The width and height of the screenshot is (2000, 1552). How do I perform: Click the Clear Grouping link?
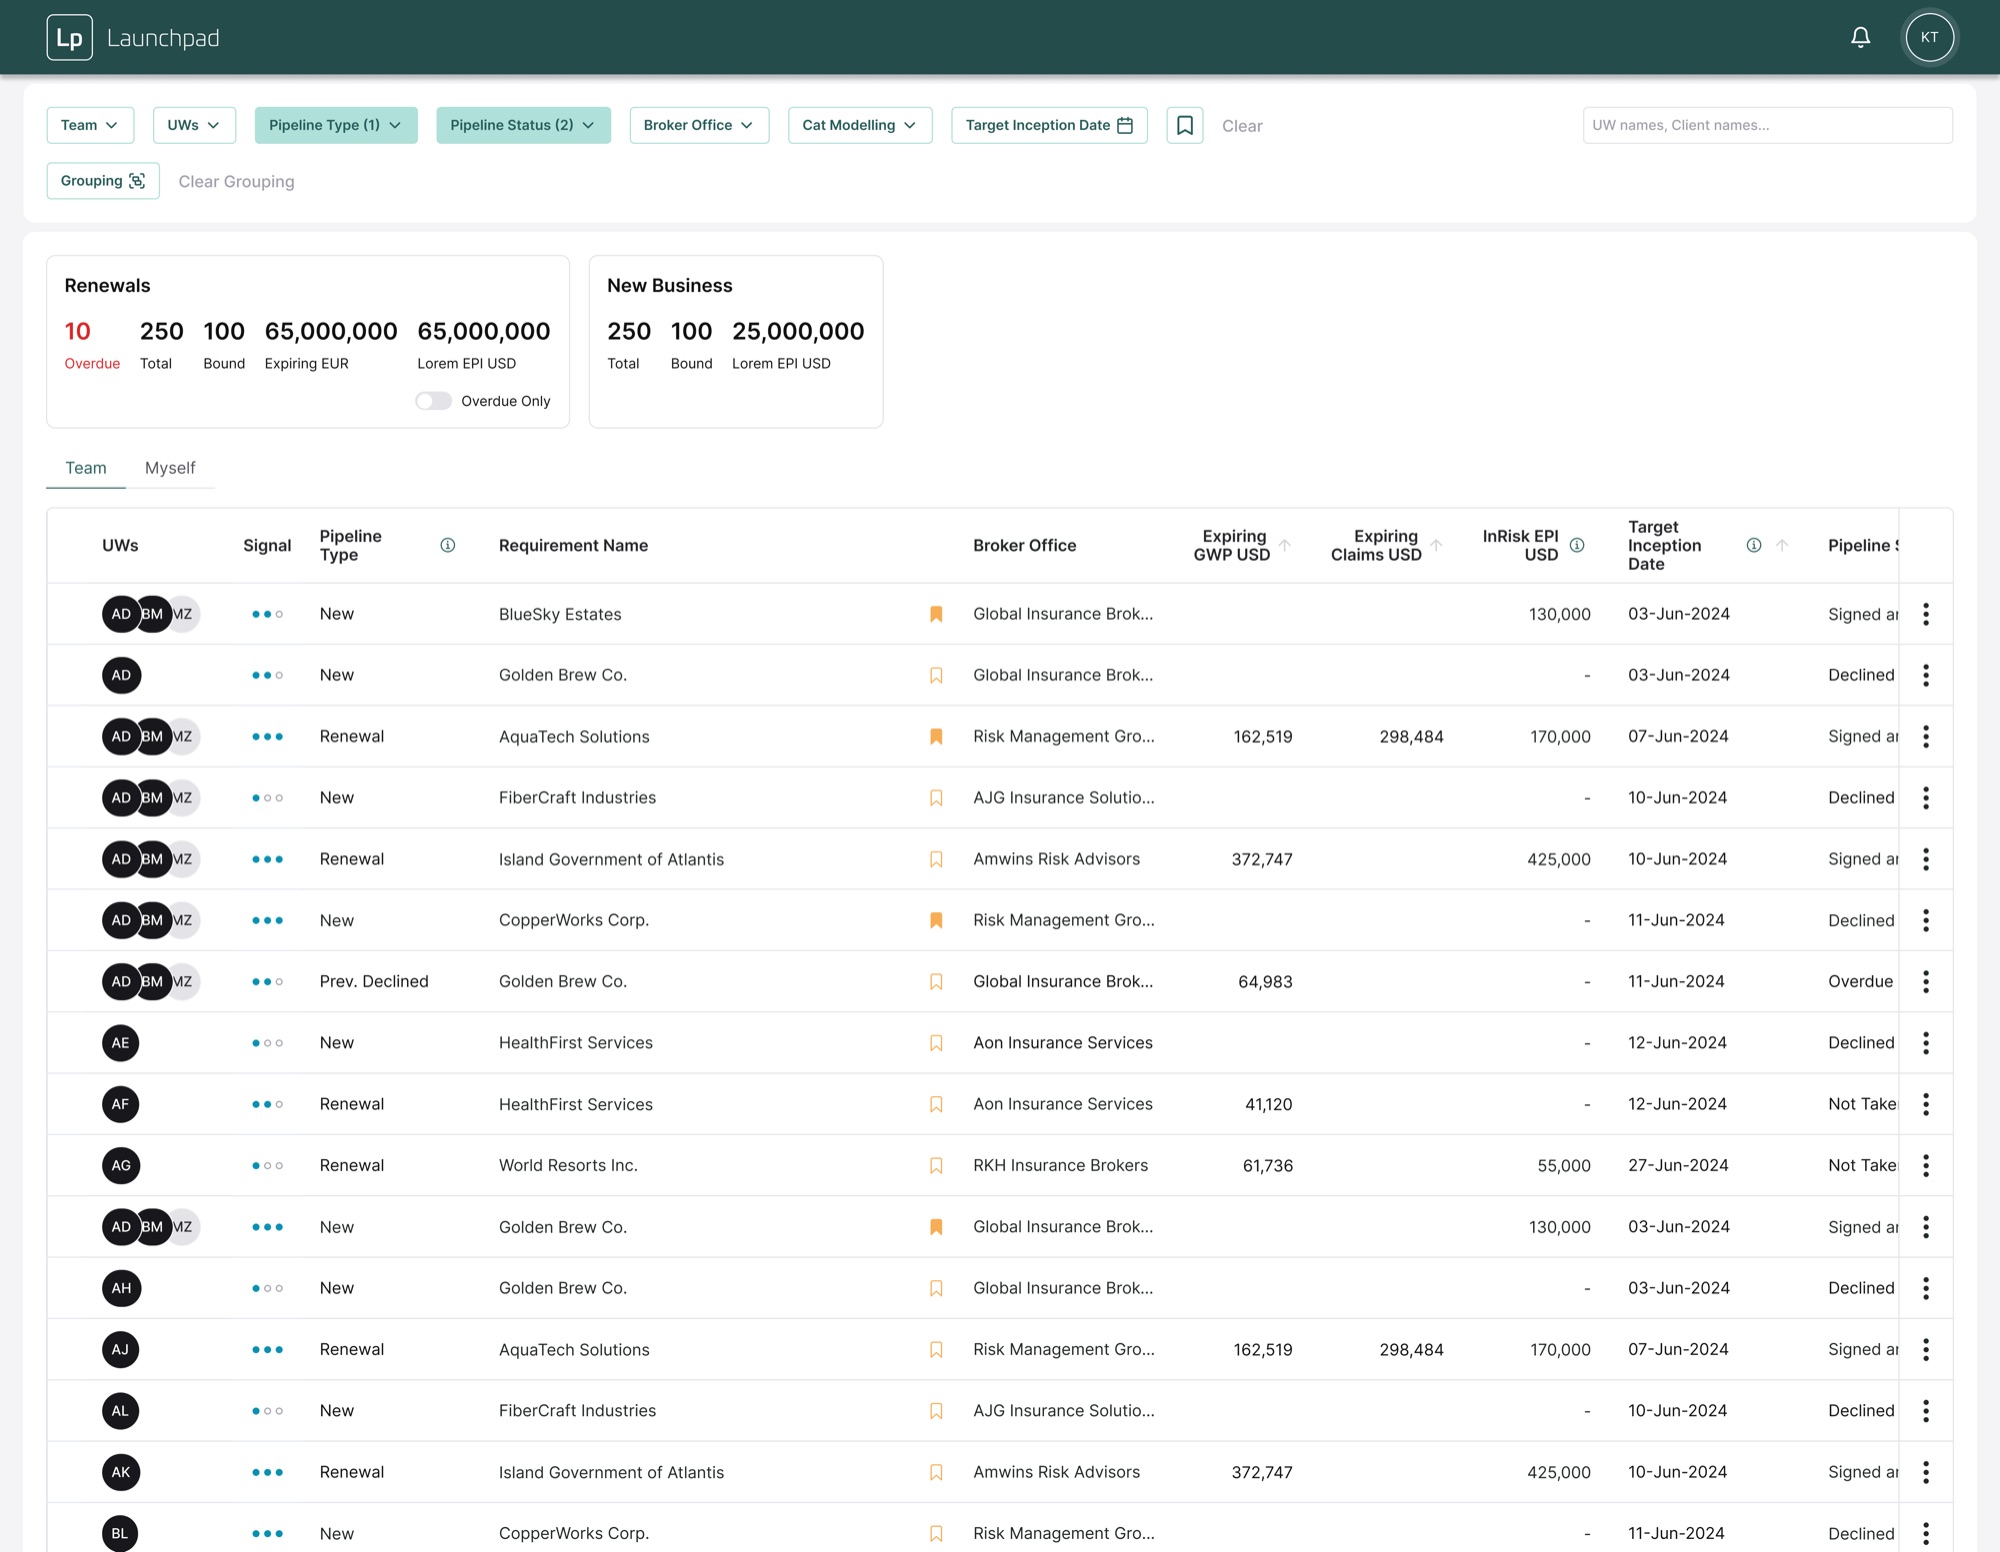click(236, 182)
